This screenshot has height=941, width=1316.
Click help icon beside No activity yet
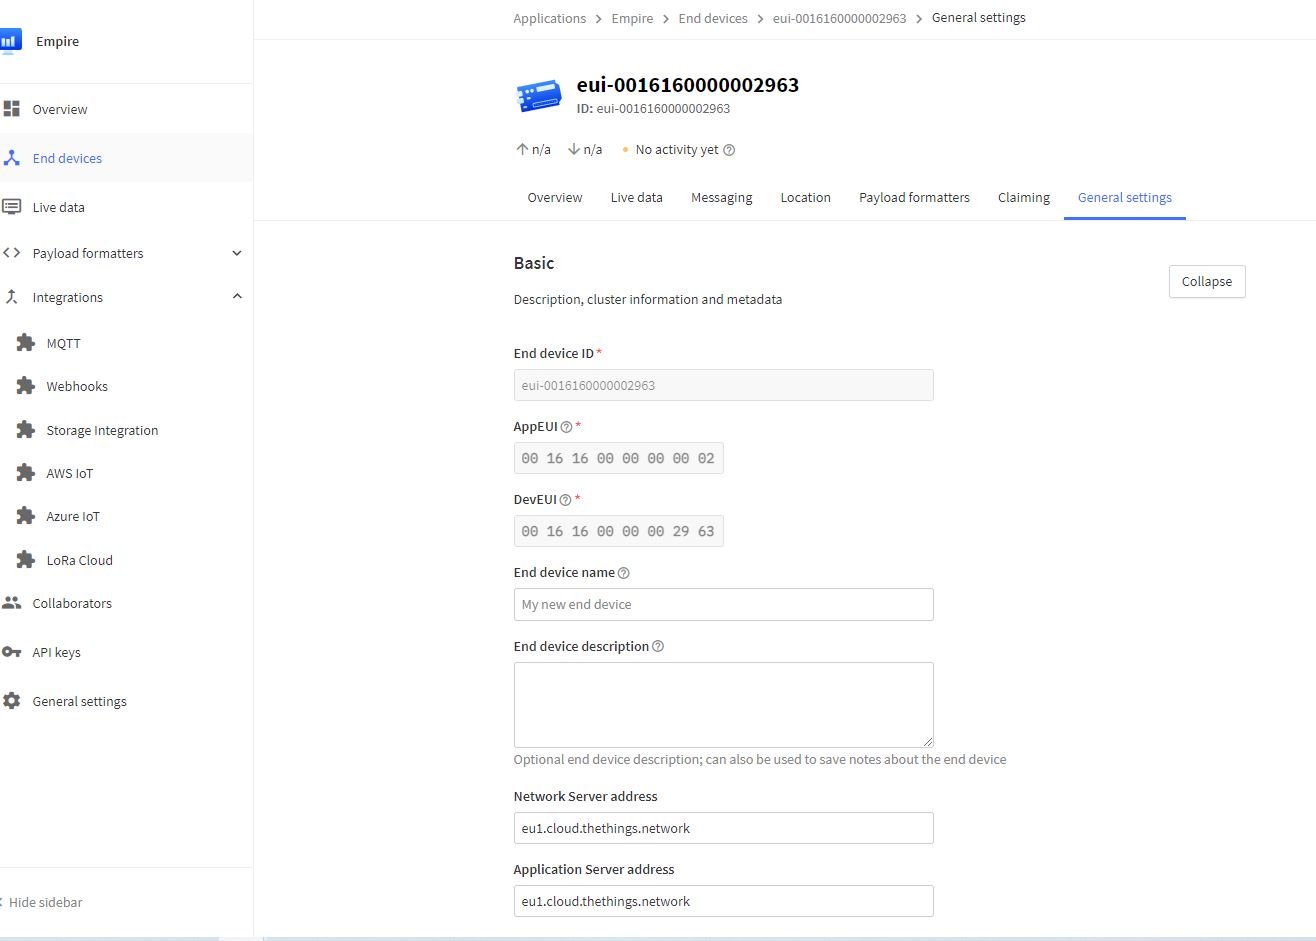tap(729, 150)
